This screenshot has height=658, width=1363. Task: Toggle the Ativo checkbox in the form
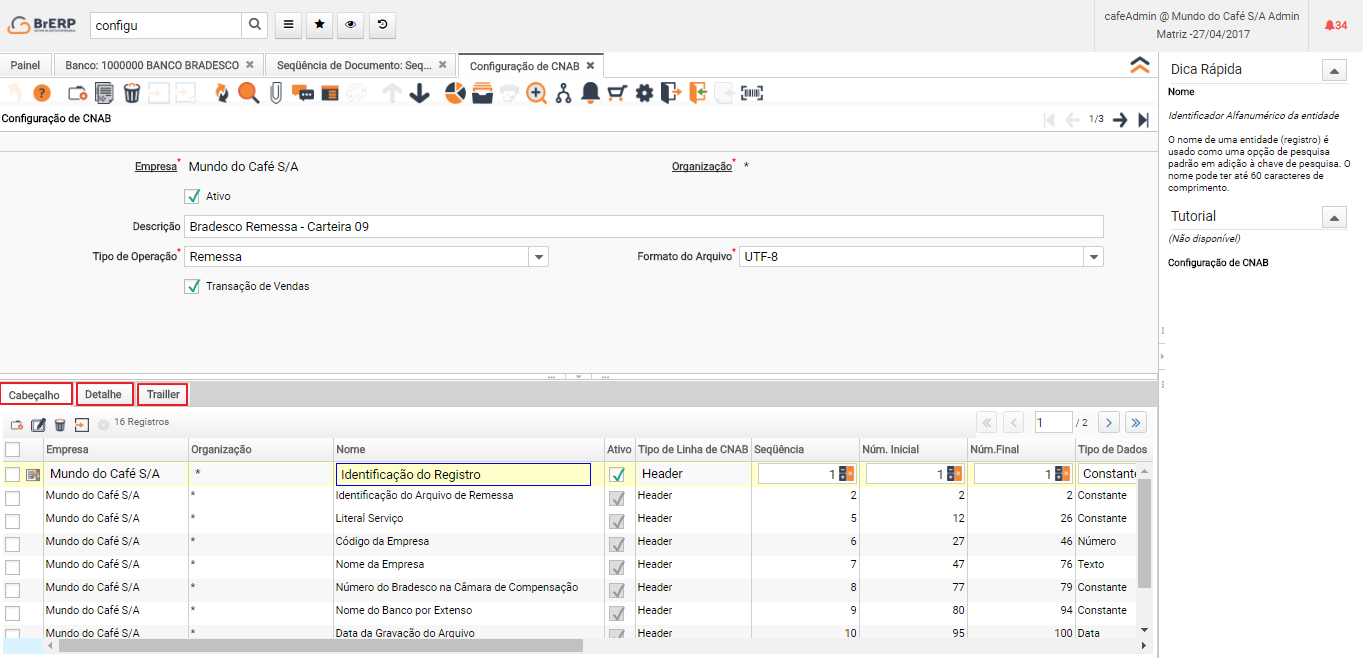coord(193,196)
